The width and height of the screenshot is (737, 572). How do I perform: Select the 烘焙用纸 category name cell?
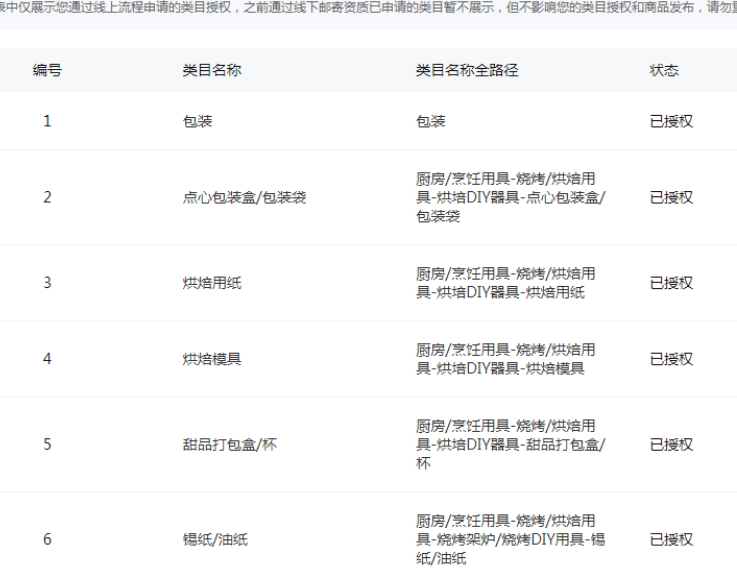[212, 283]
